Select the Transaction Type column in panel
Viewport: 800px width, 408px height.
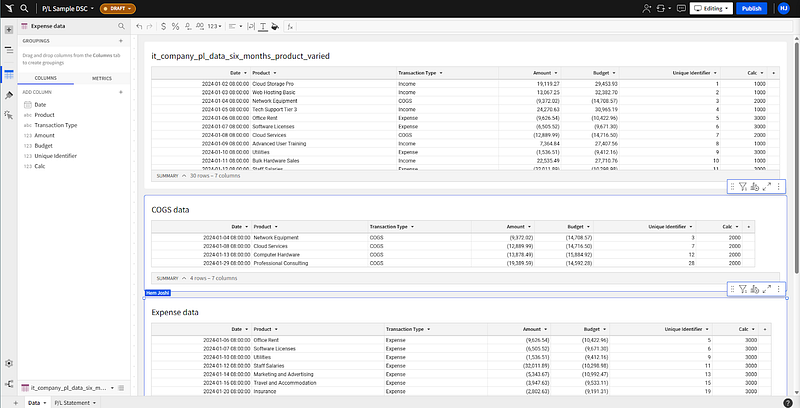point(56,125)
